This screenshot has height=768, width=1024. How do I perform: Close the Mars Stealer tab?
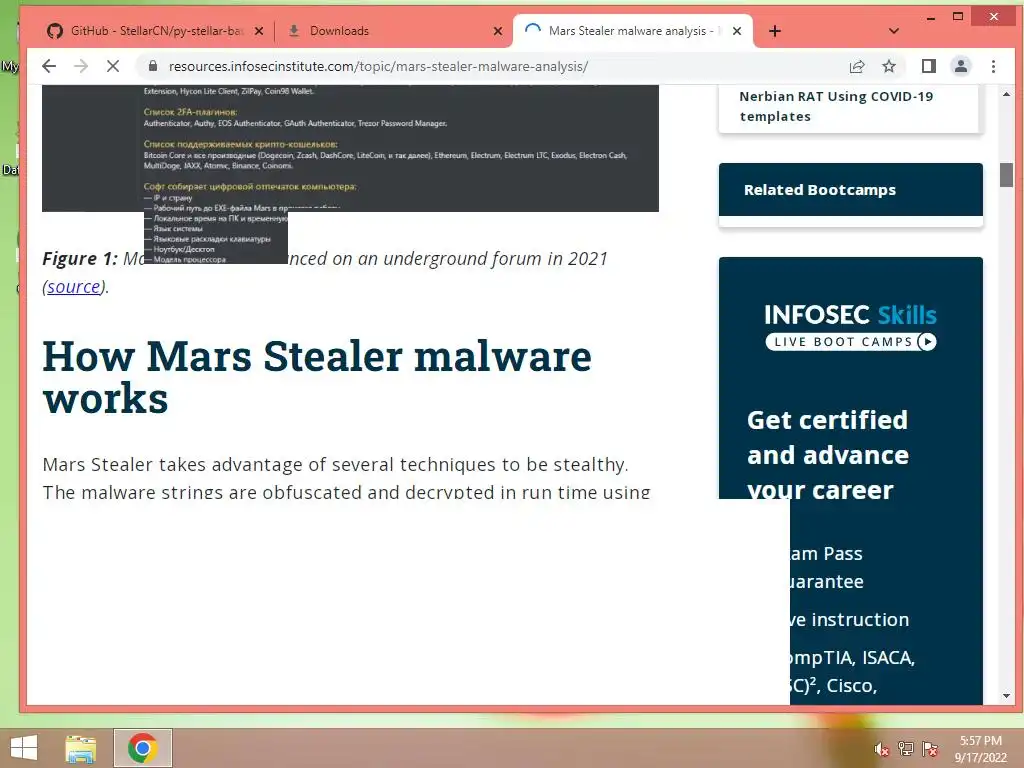point(737,31)
